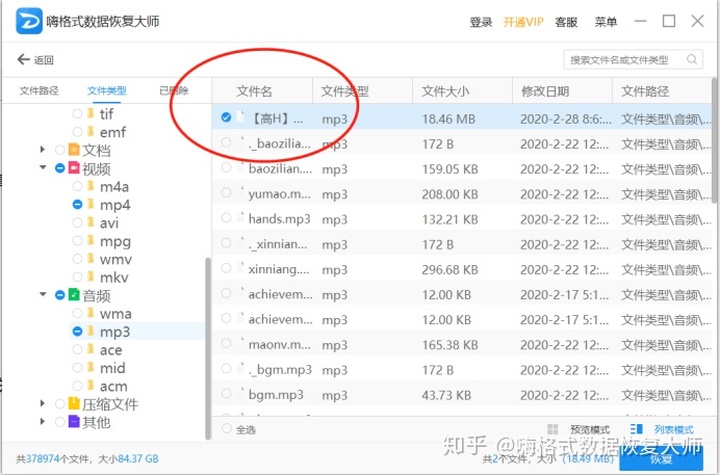
Task: Switch to the 文件路径 tab
Action: coord(39,90)
